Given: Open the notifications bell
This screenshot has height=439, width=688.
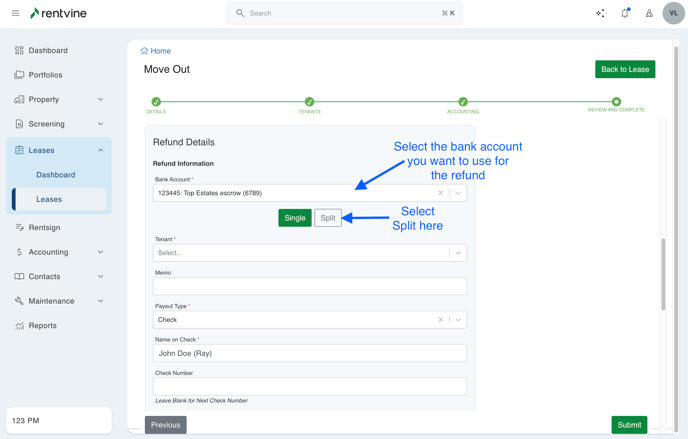Looking at the screenshot, I should (625, 13).
